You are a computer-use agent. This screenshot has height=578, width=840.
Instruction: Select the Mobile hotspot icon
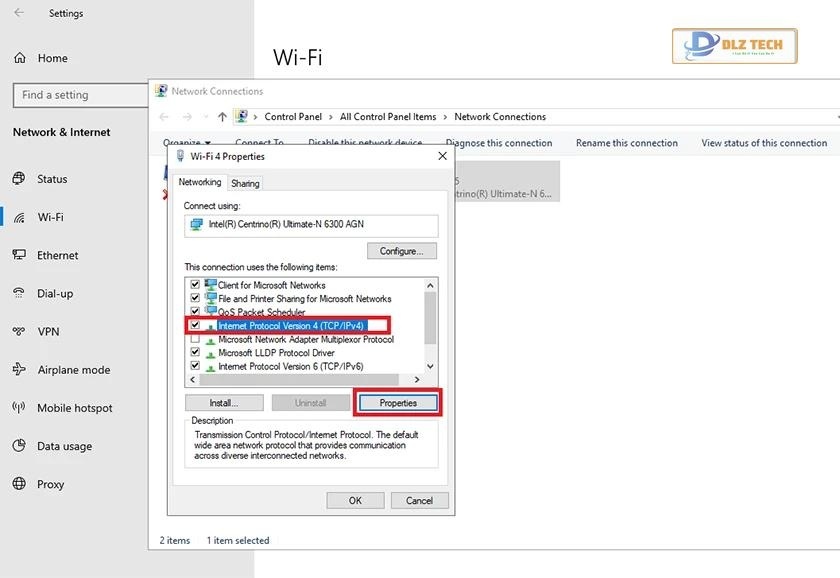coord(19,408)
